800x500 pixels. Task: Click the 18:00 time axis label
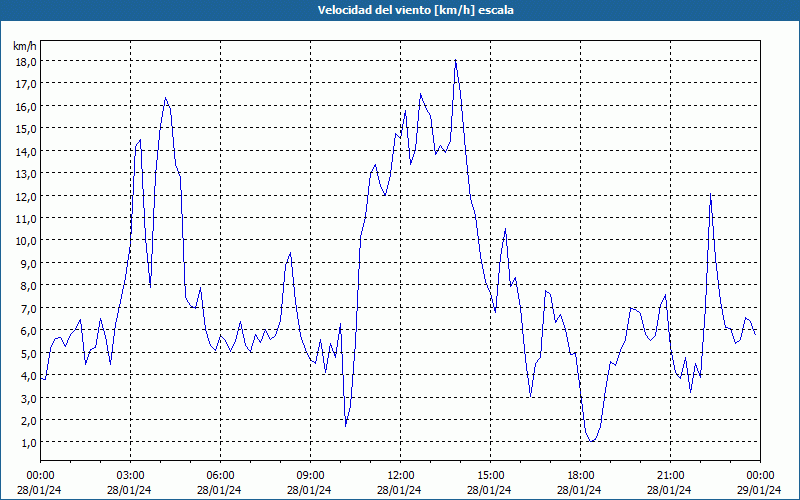click(x=580, y=476)
